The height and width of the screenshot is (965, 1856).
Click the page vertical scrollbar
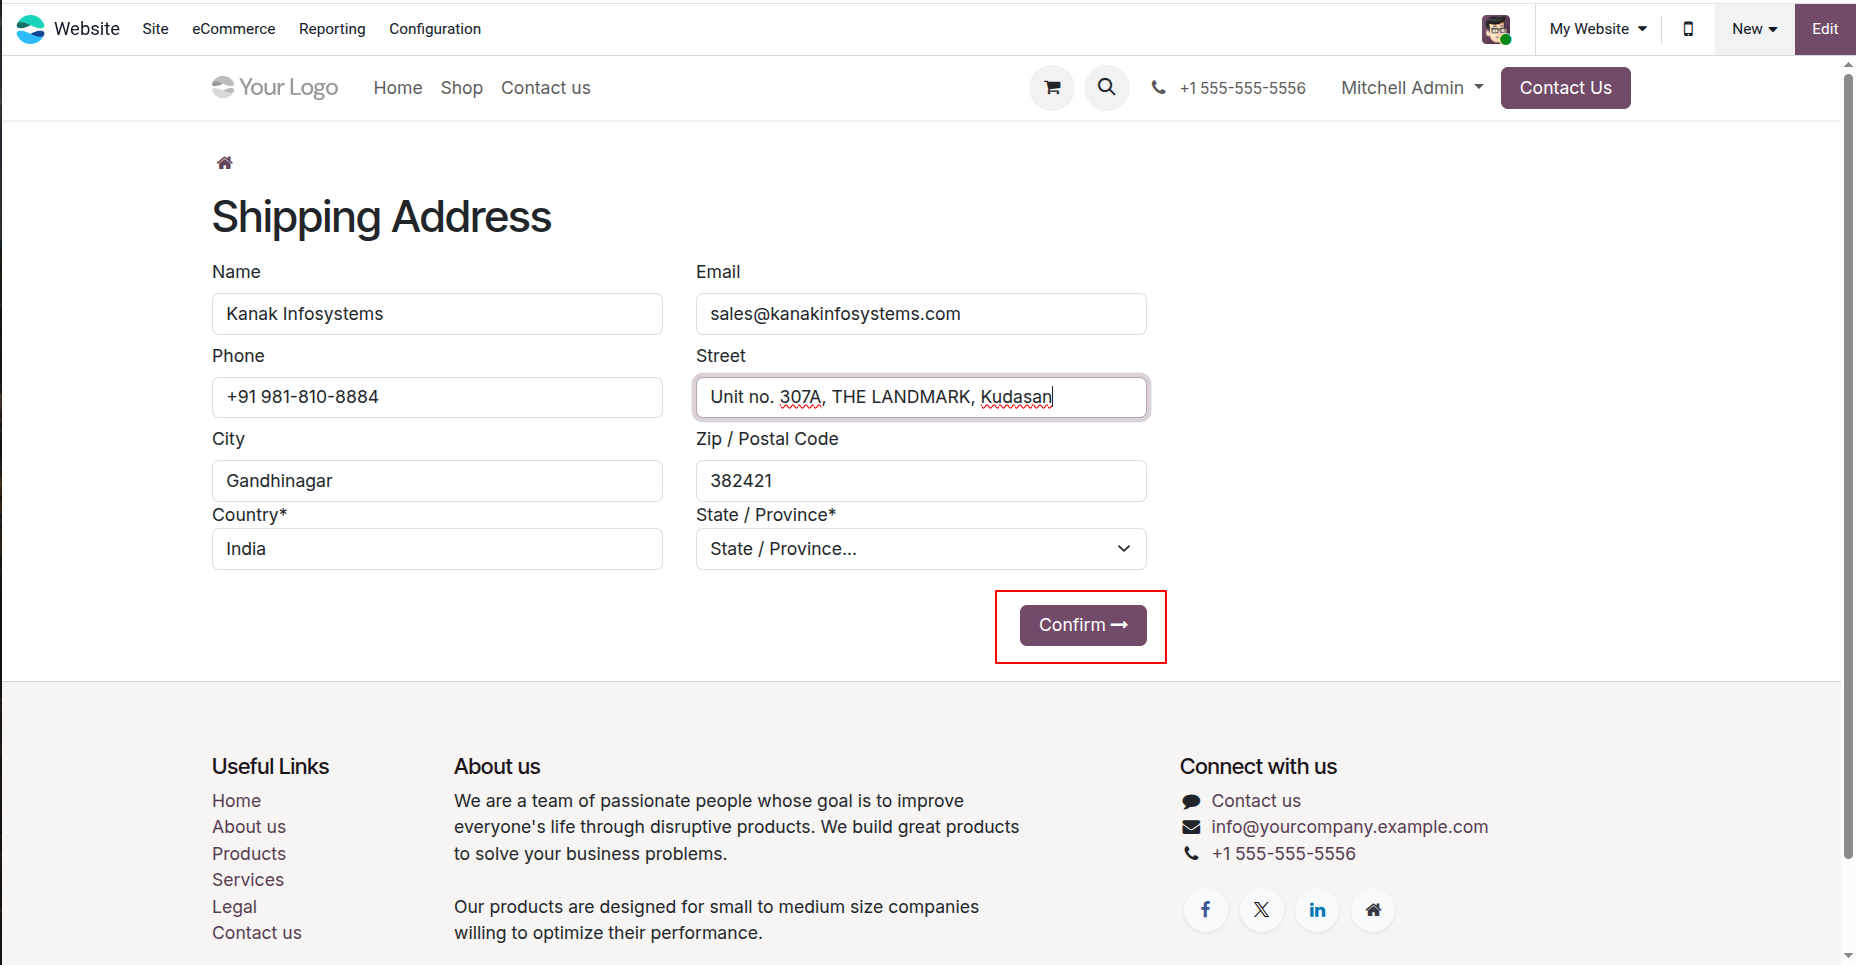click(1848, 465)
